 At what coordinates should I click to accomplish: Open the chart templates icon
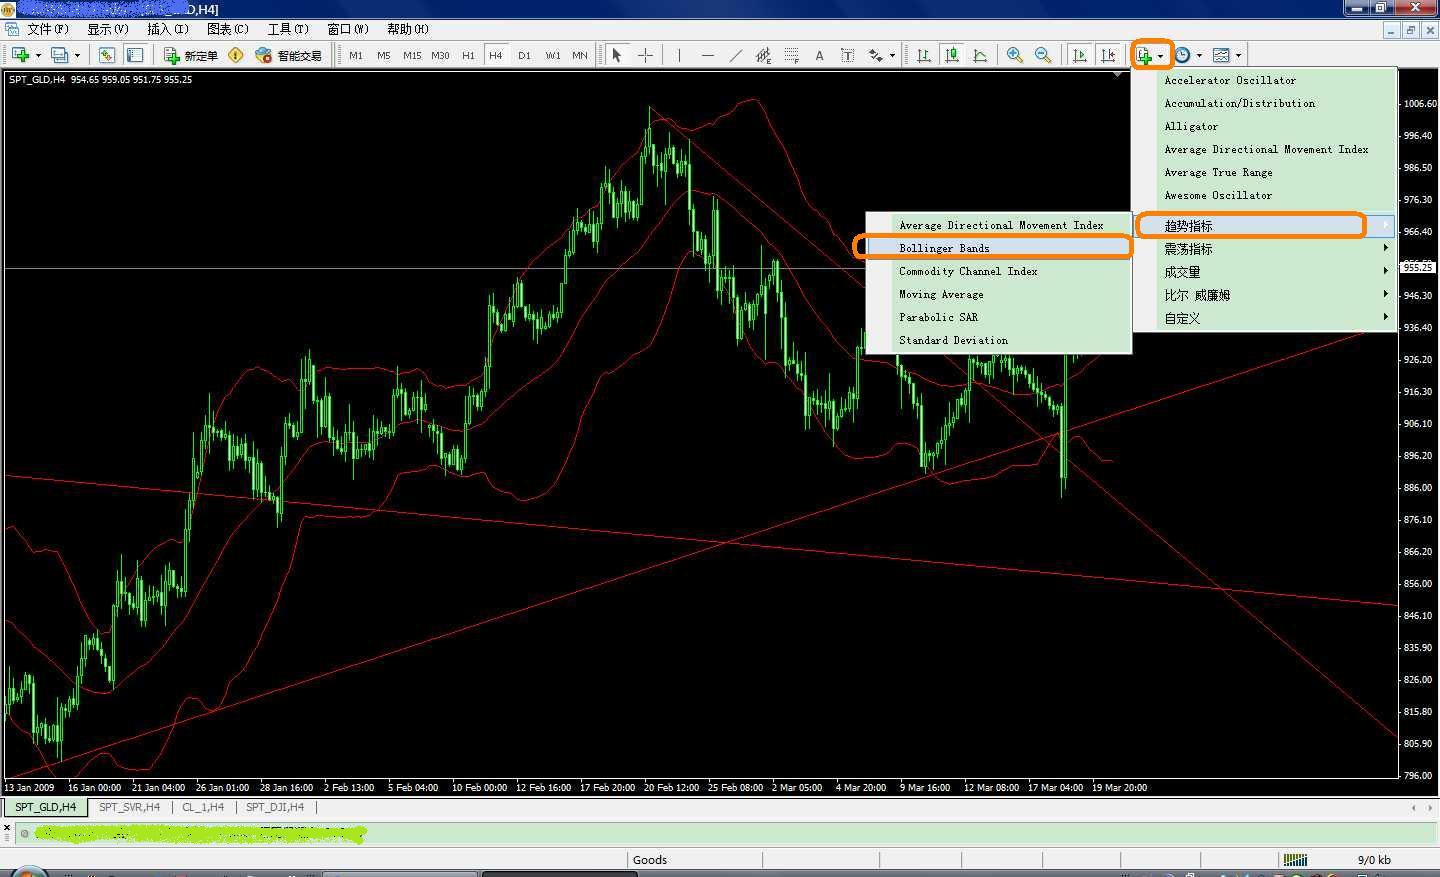[x=1221, y=55]
